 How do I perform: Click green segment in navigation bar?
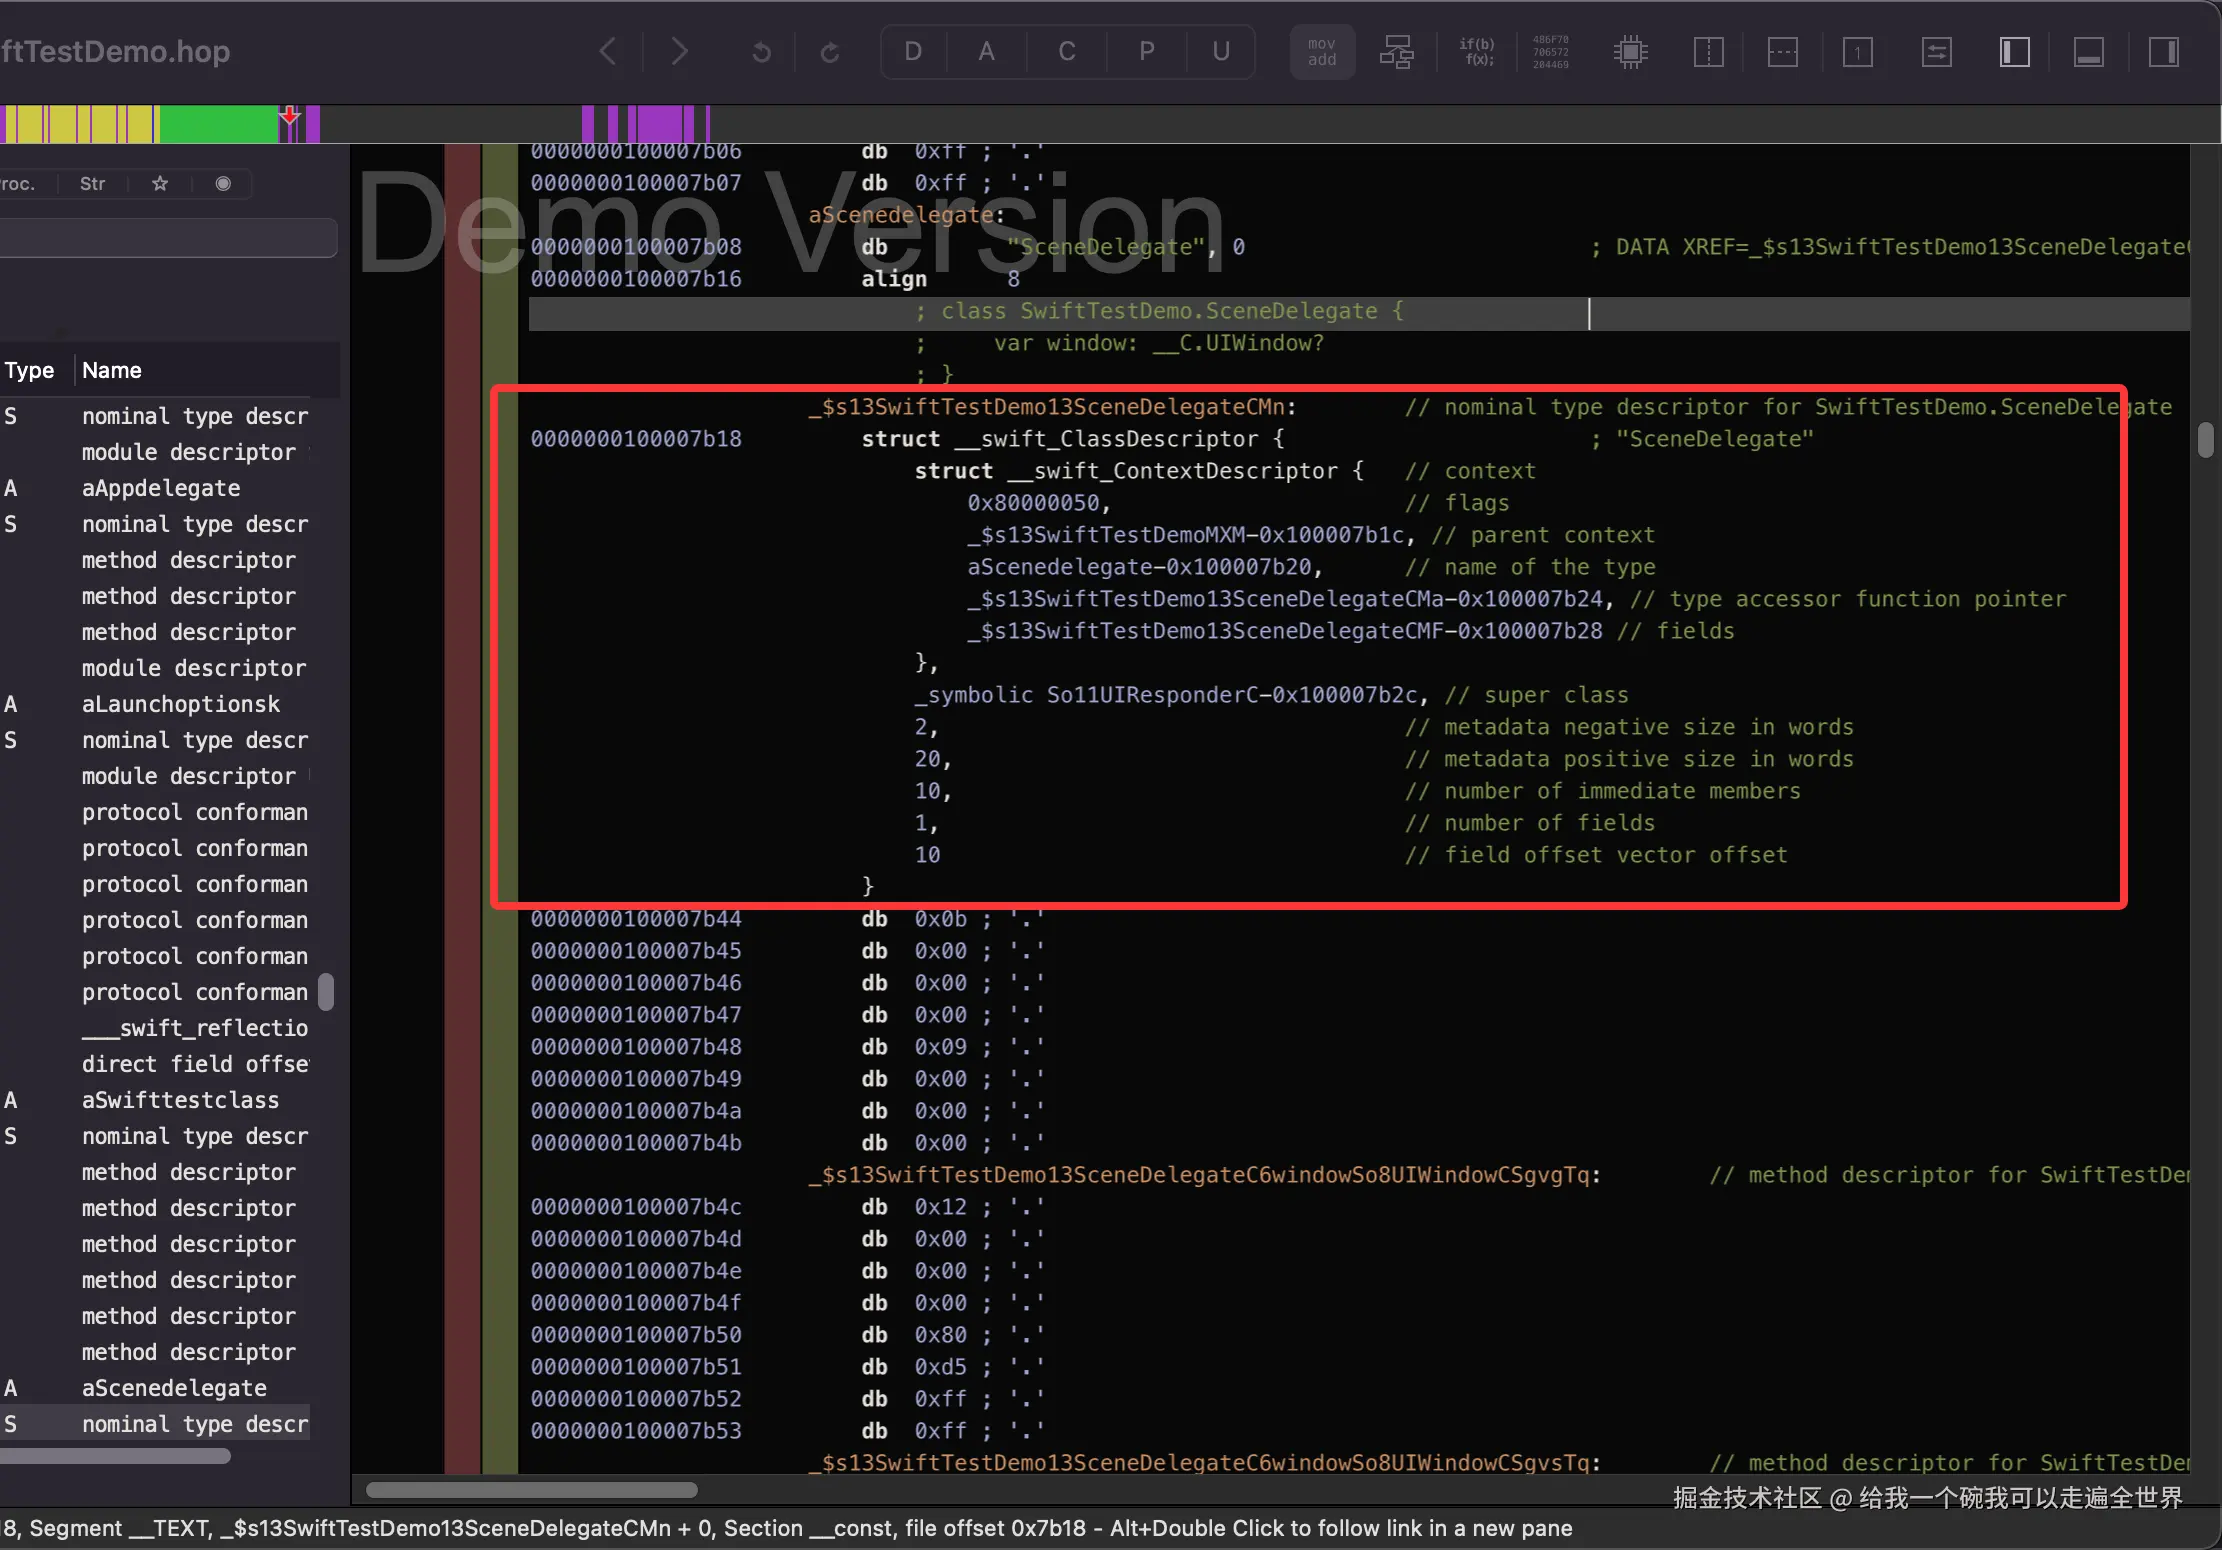218,125
